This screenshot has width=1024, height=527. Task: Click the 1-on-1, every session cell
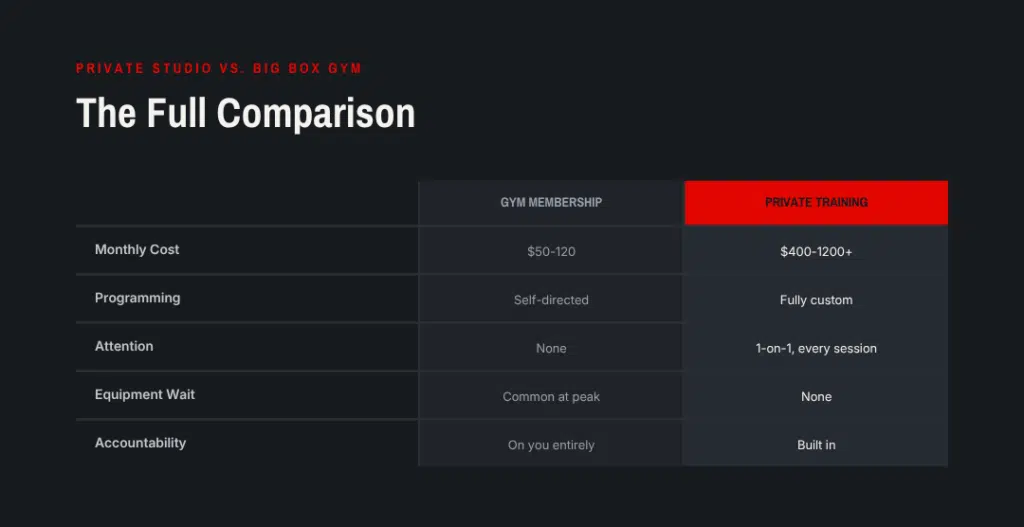coord(816,348)
